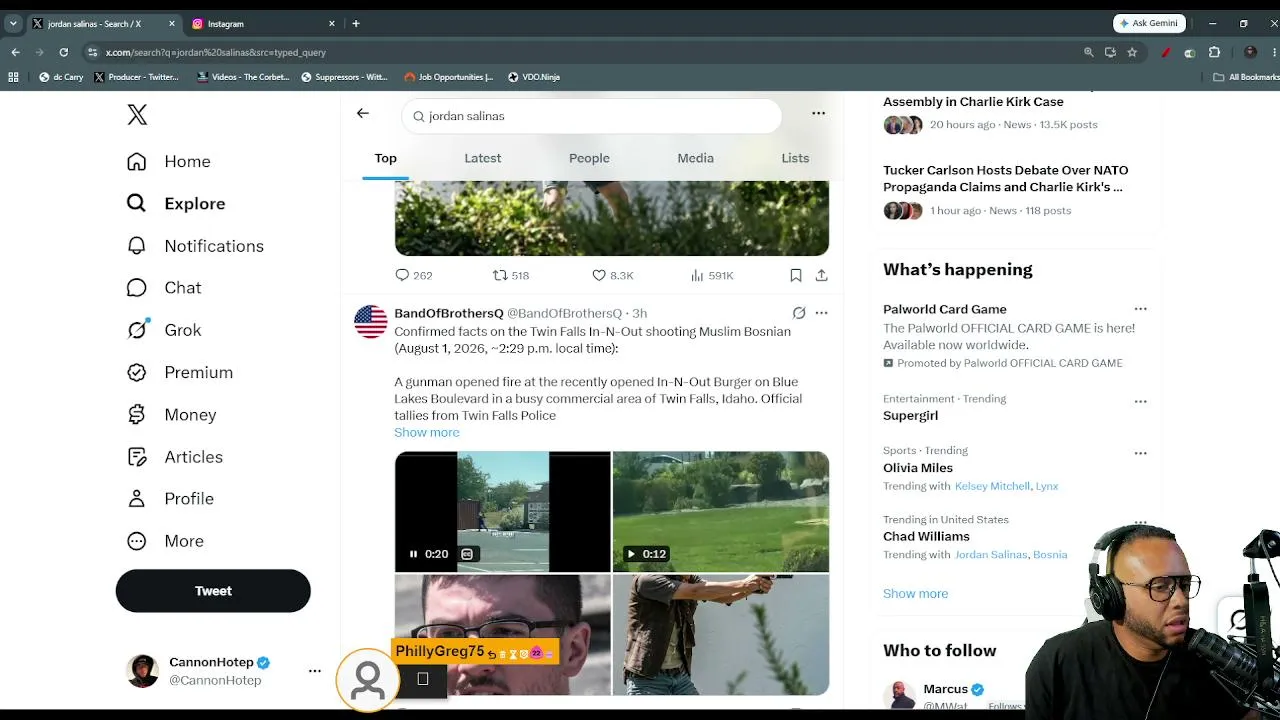Switch to the People tab
This screenshot has height=720, width=1280.
coord(589,158)
